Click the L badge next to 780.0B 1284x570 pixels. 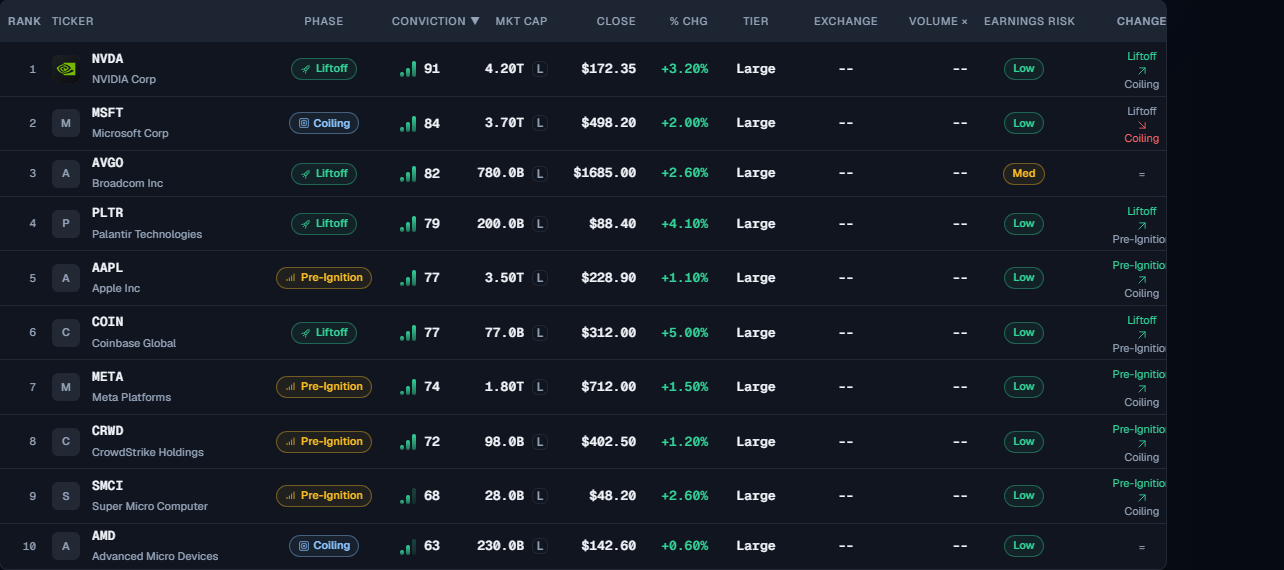540,173
